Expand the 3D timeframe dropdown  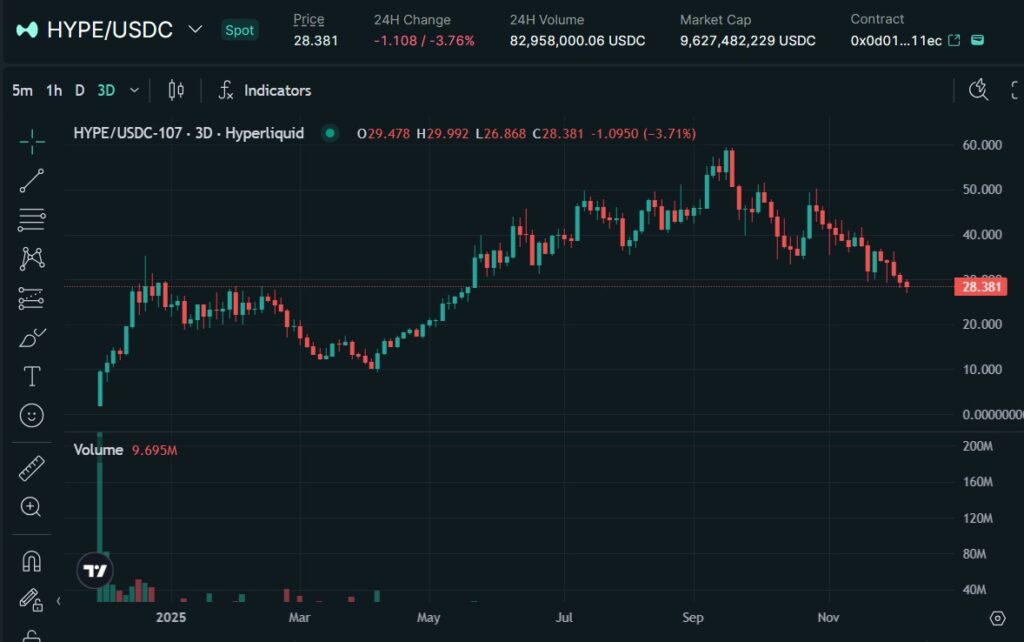133,90
